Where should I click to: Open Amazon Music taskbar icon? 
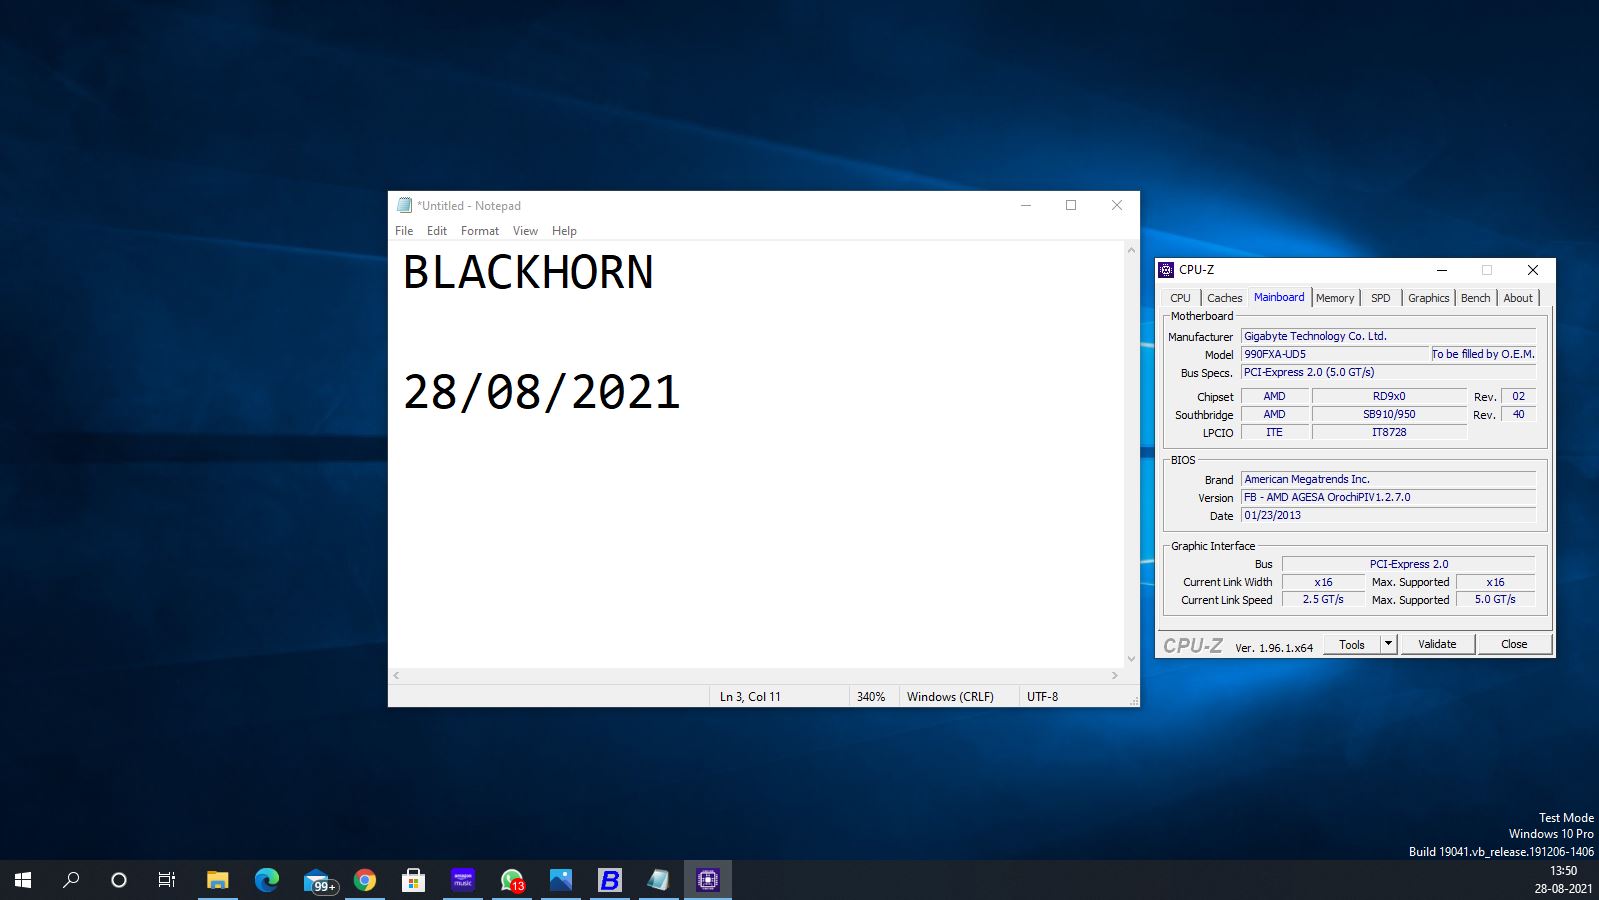(463, 880)
